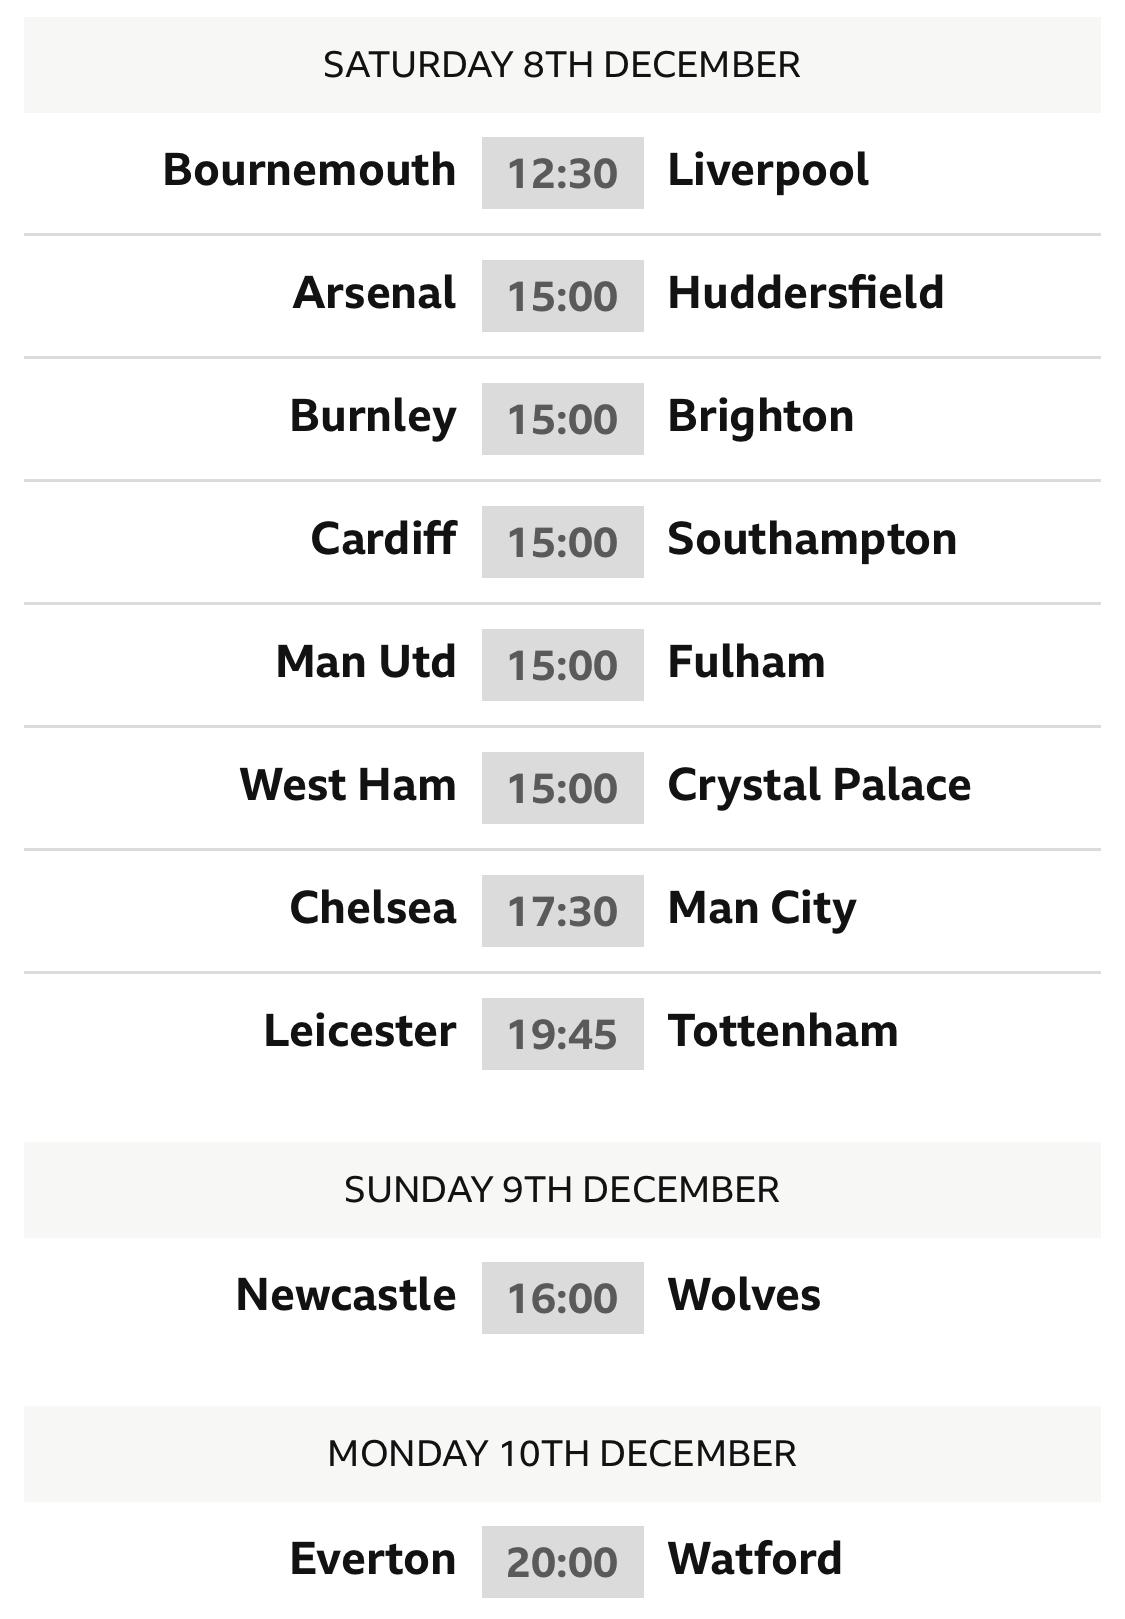Select the Fulham team name
This screenshot has height=1619, width=1125.
point(746,662)
